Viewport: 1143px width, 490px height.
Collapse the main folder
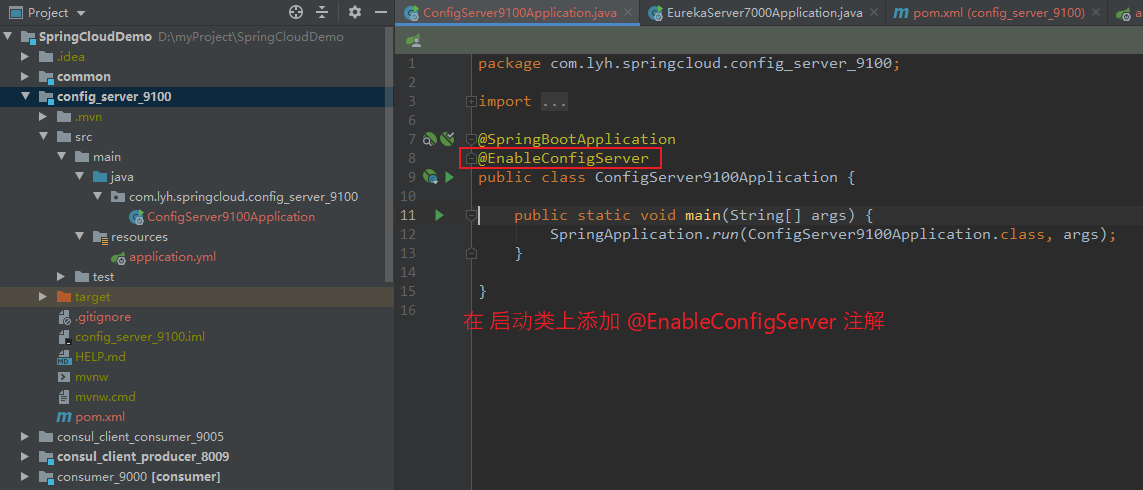click(61, 157)
